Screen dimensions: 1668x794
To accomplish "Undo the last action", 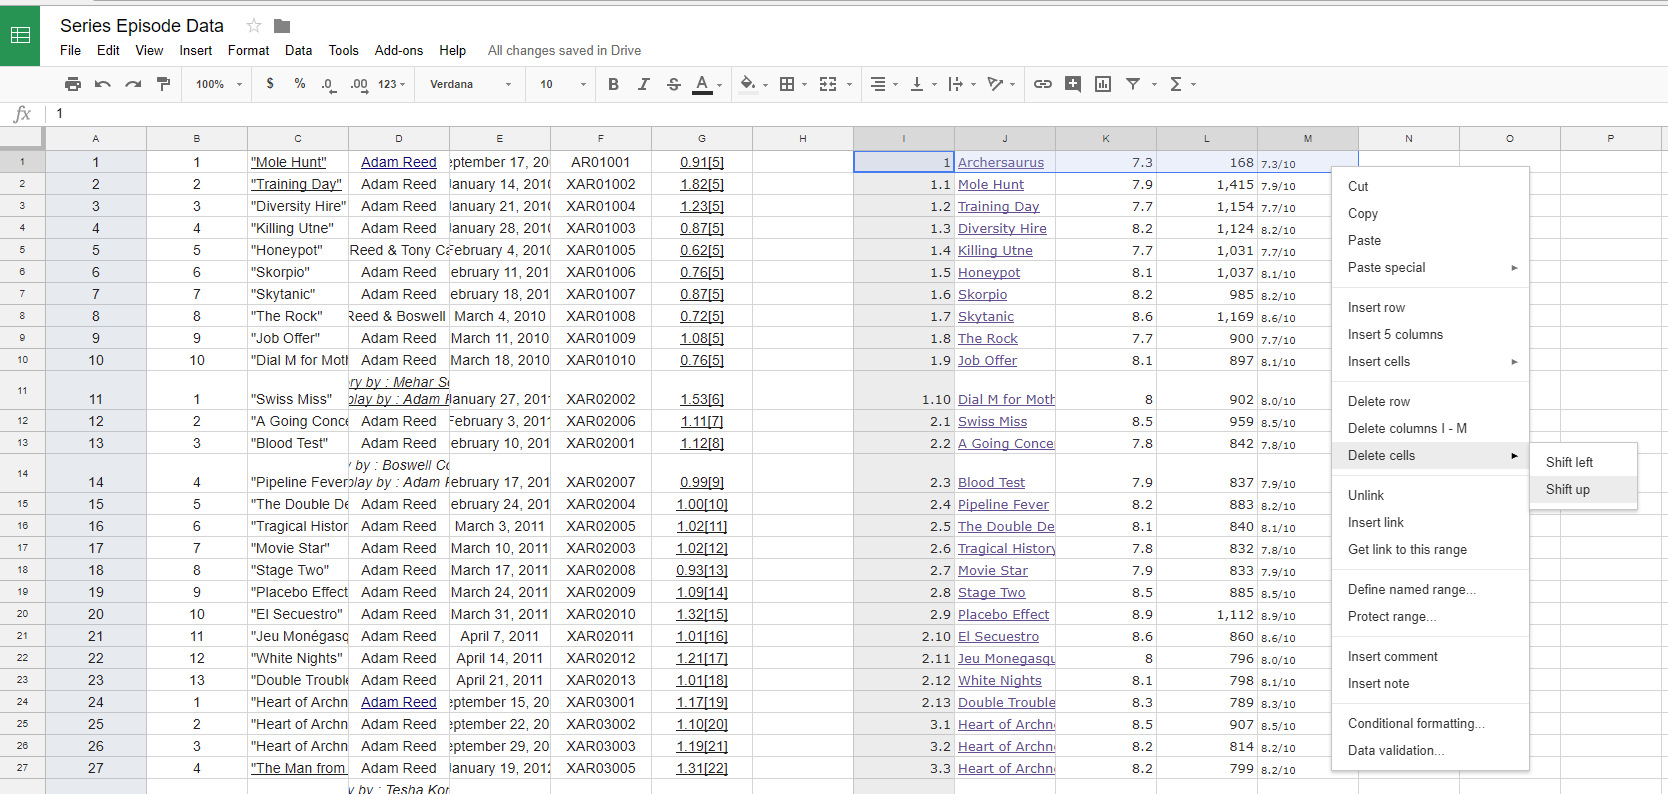I will click(x=102, y=84).
